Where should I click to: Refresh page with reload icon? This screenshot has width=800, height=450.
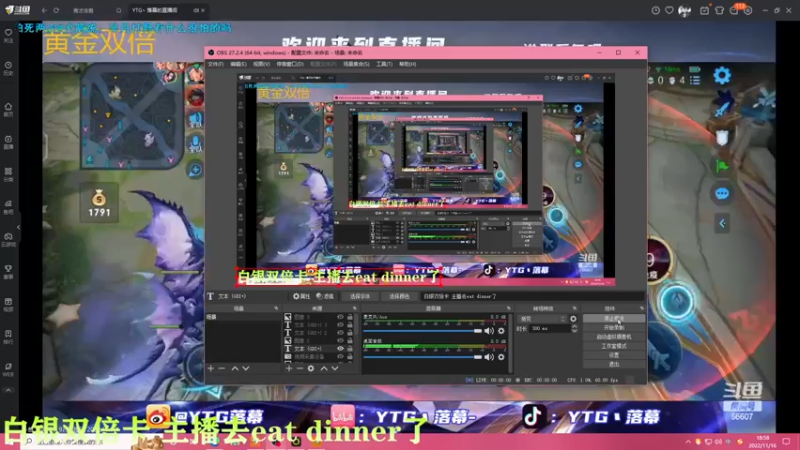tap(56, 10)
